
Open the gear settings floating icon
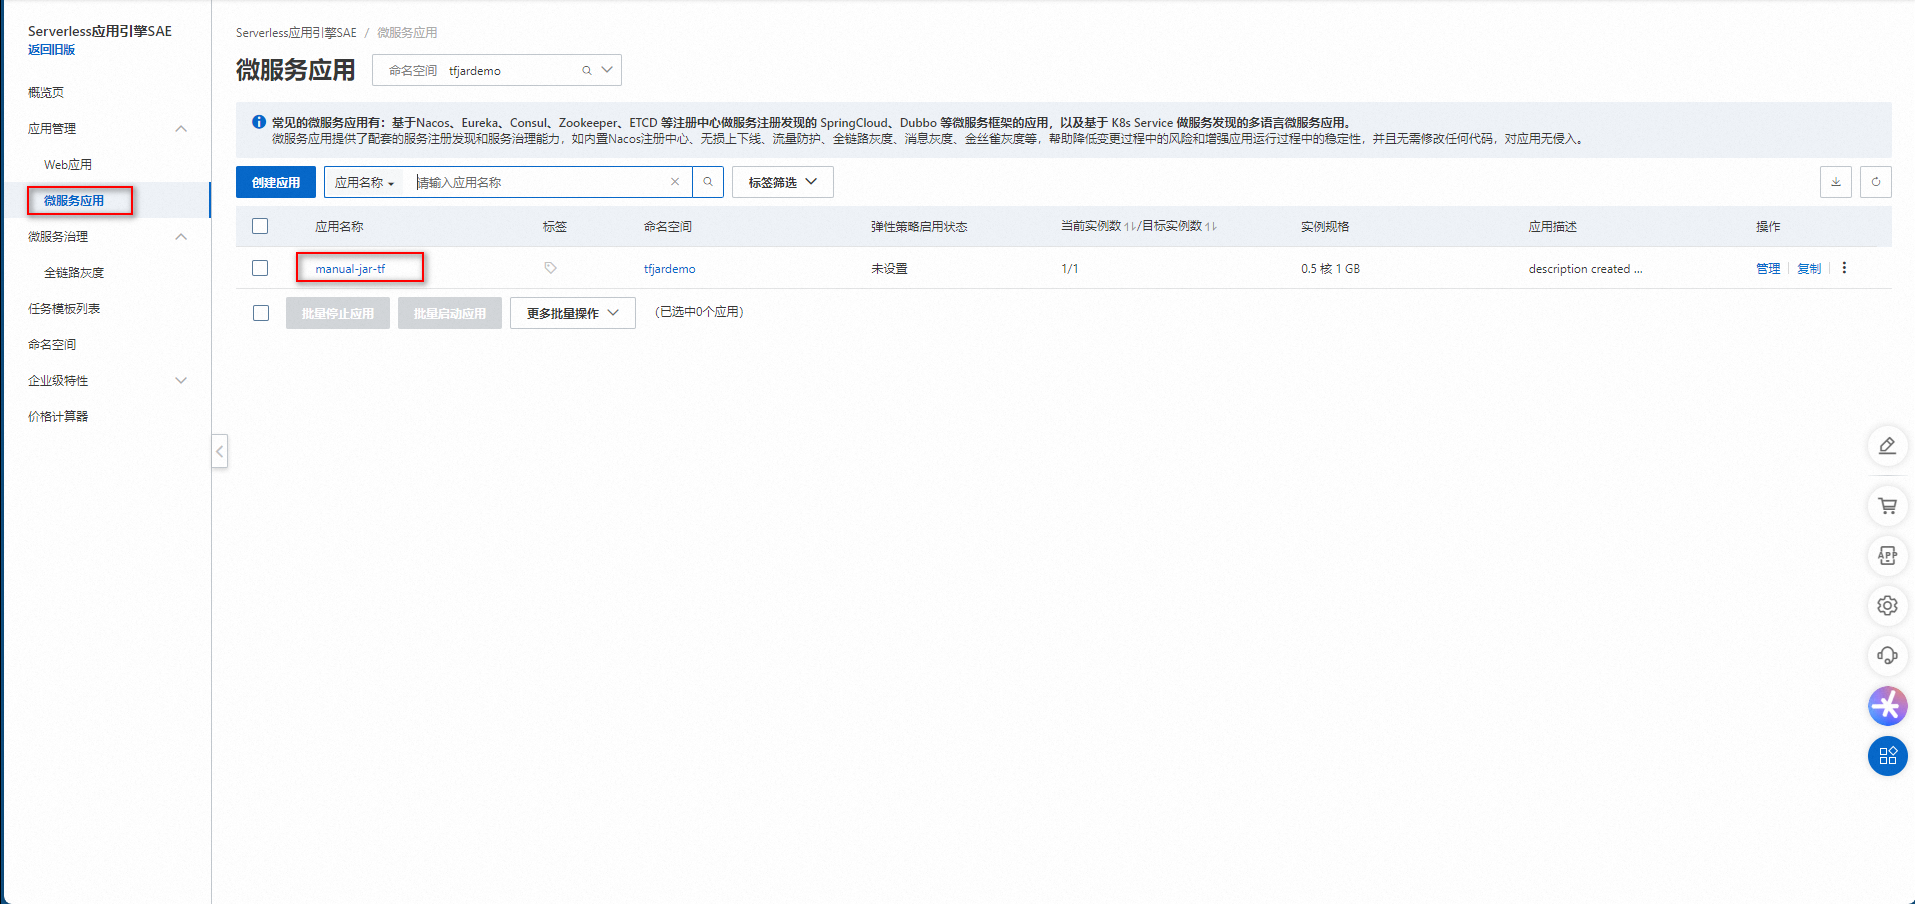pos(1887,606)
